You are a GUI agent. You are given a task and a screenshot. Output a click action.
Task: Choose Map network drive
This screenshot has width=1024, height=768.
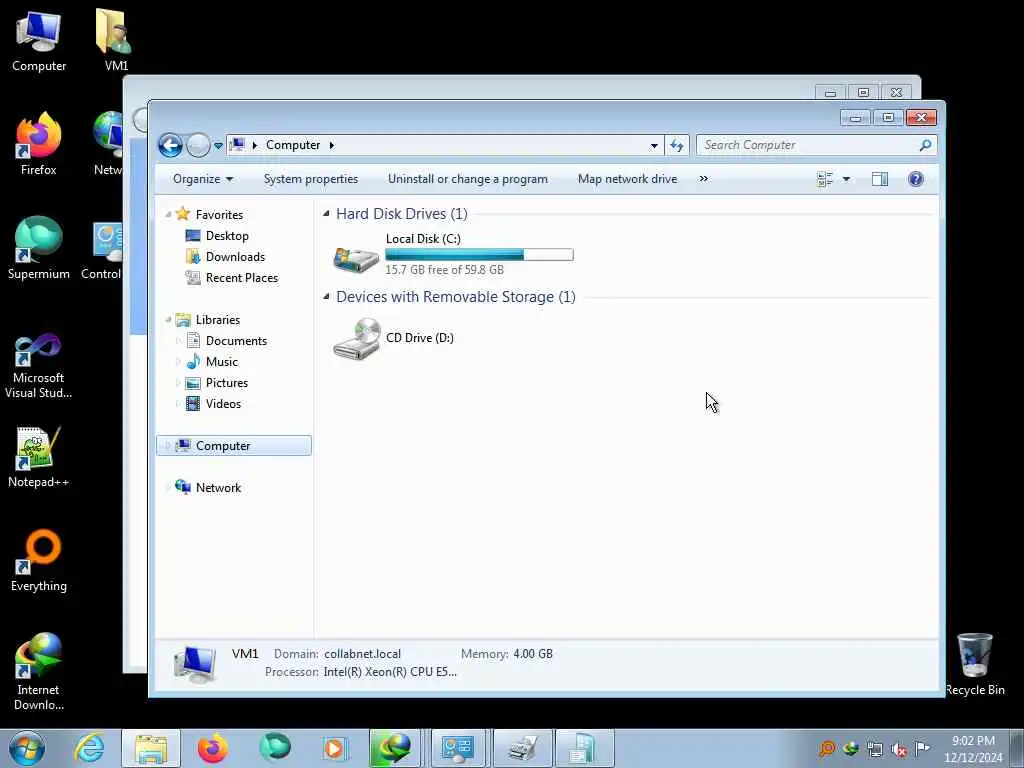(627, 179)
